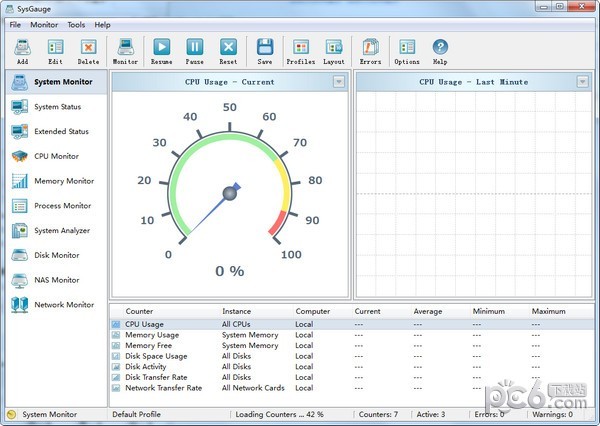Open System Status in the sidebar

click(57, 107)
